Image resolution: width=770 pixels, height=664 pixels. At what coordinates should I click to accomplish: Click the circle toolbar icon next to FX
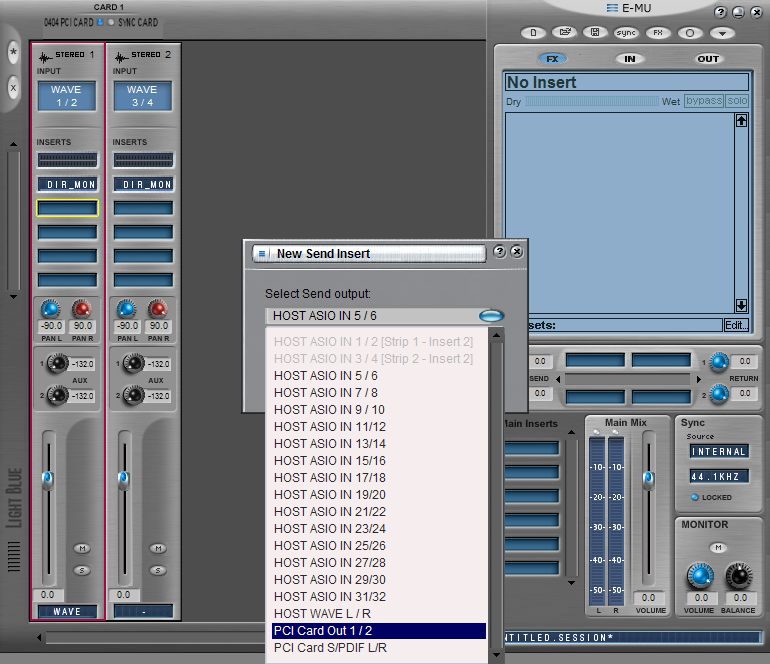(x=690, y=33)
